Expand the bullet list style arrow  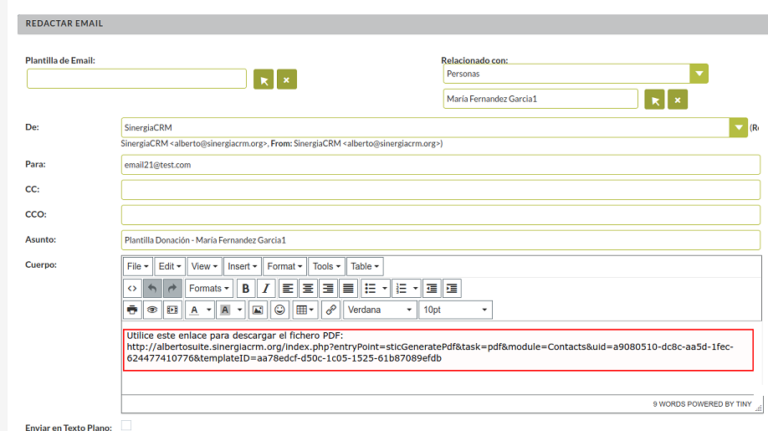[x=384, y=288]
